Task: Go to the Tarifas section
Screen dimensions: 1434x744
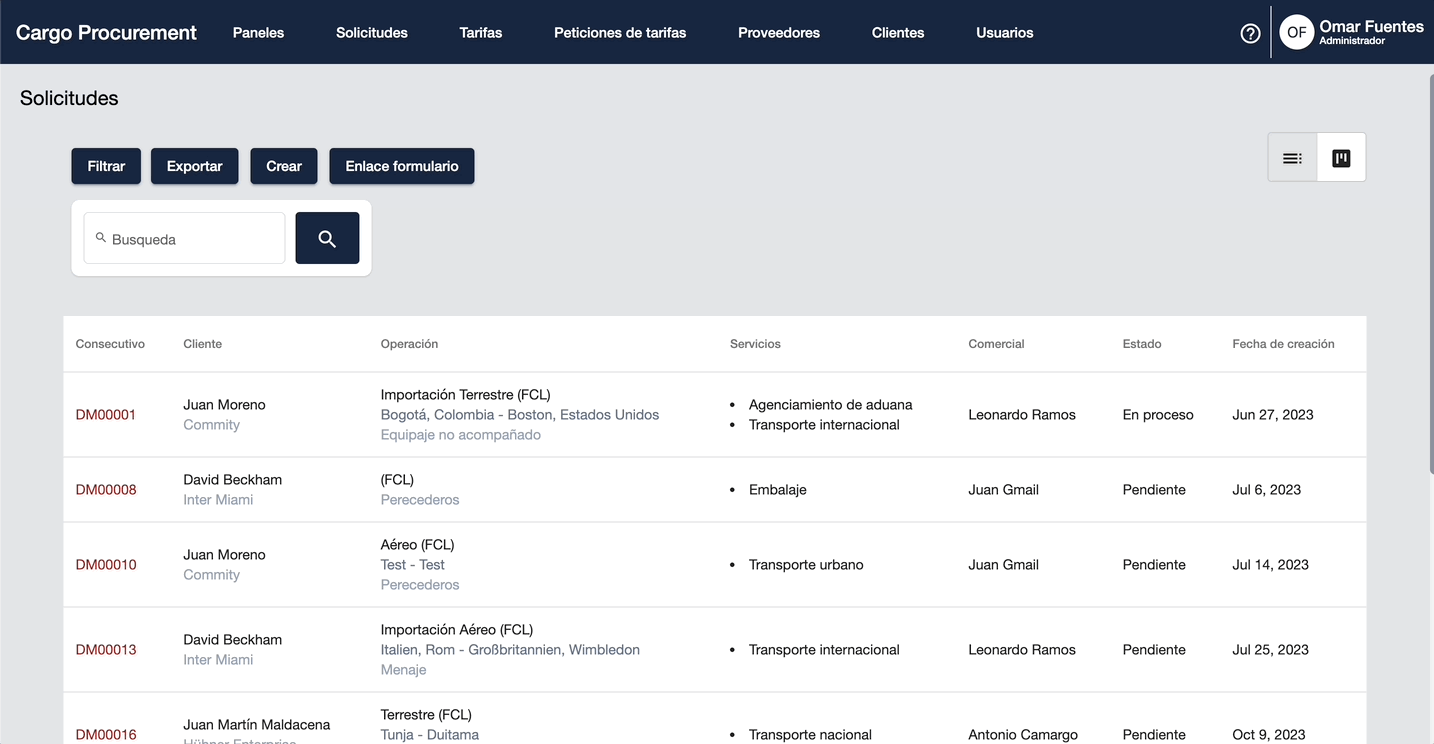Action: click(481, 32)
